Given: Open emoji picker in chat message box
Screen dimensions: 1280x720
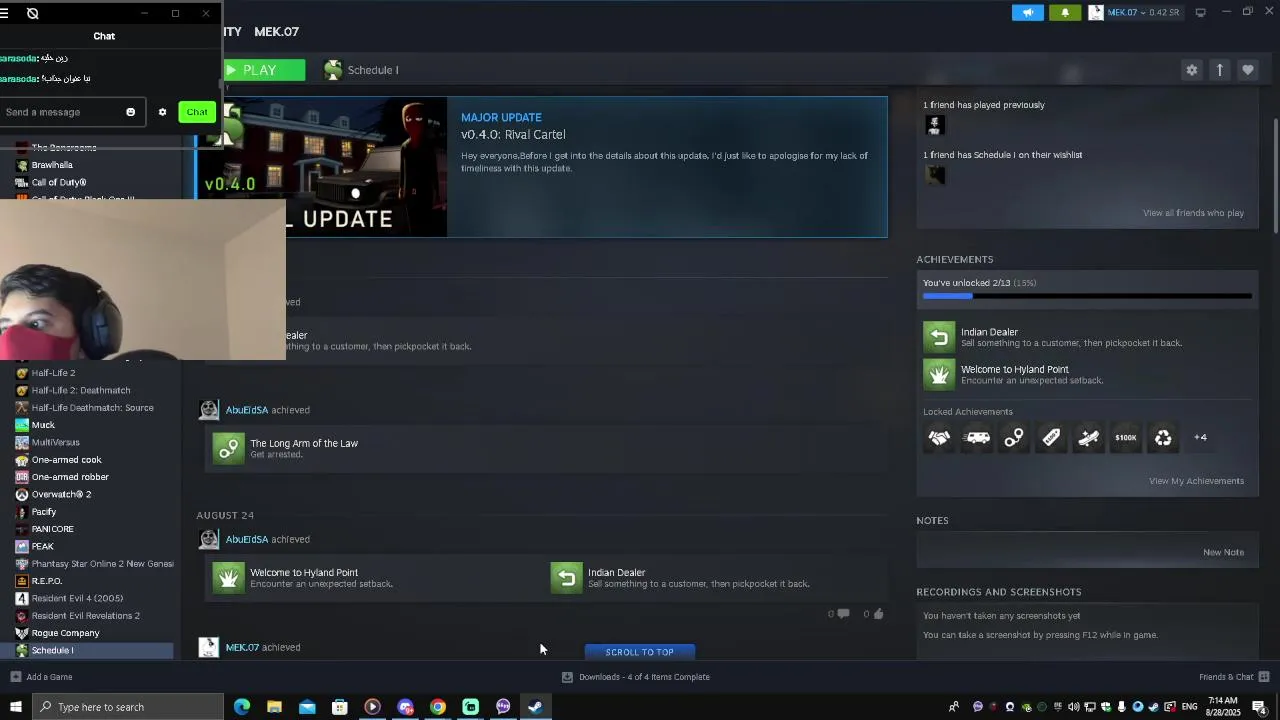Looking at the screenshot, I should [130, 112].
